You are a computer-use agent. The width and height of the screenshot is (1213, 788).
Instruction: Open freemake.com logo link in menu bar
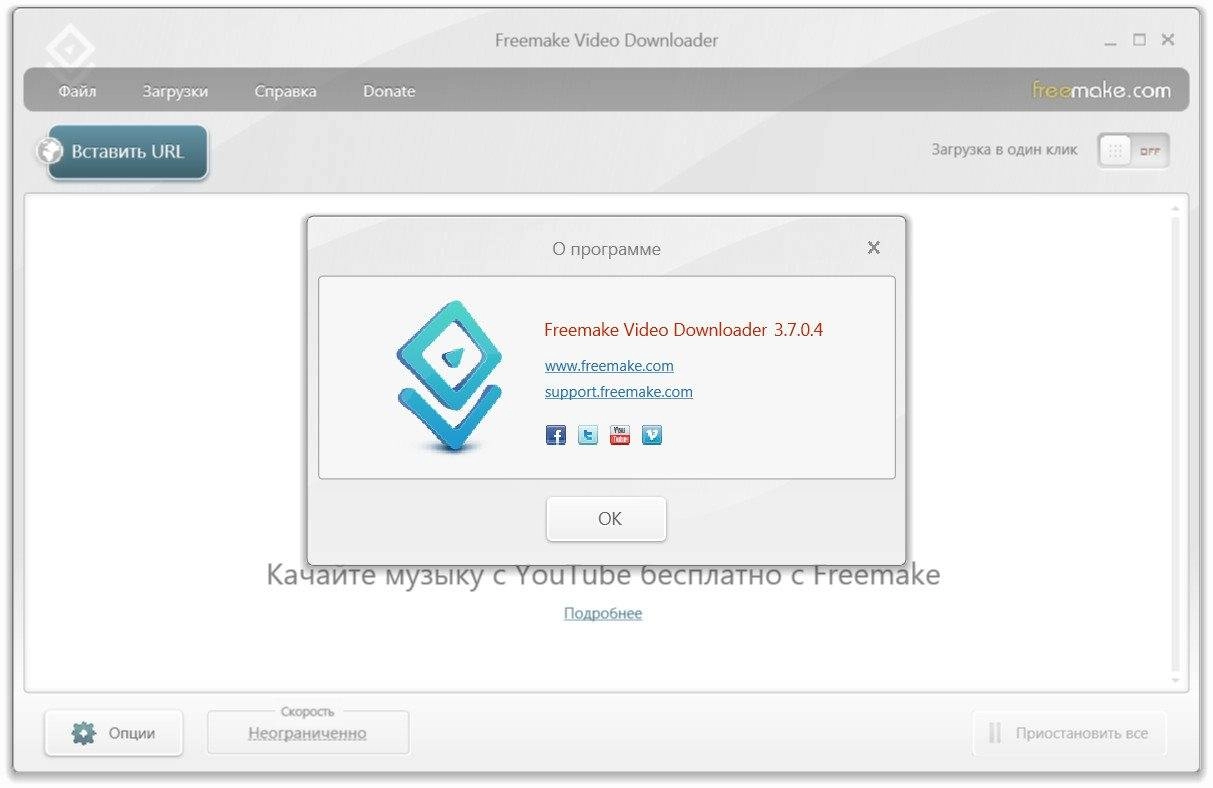tap(1101, 91)
